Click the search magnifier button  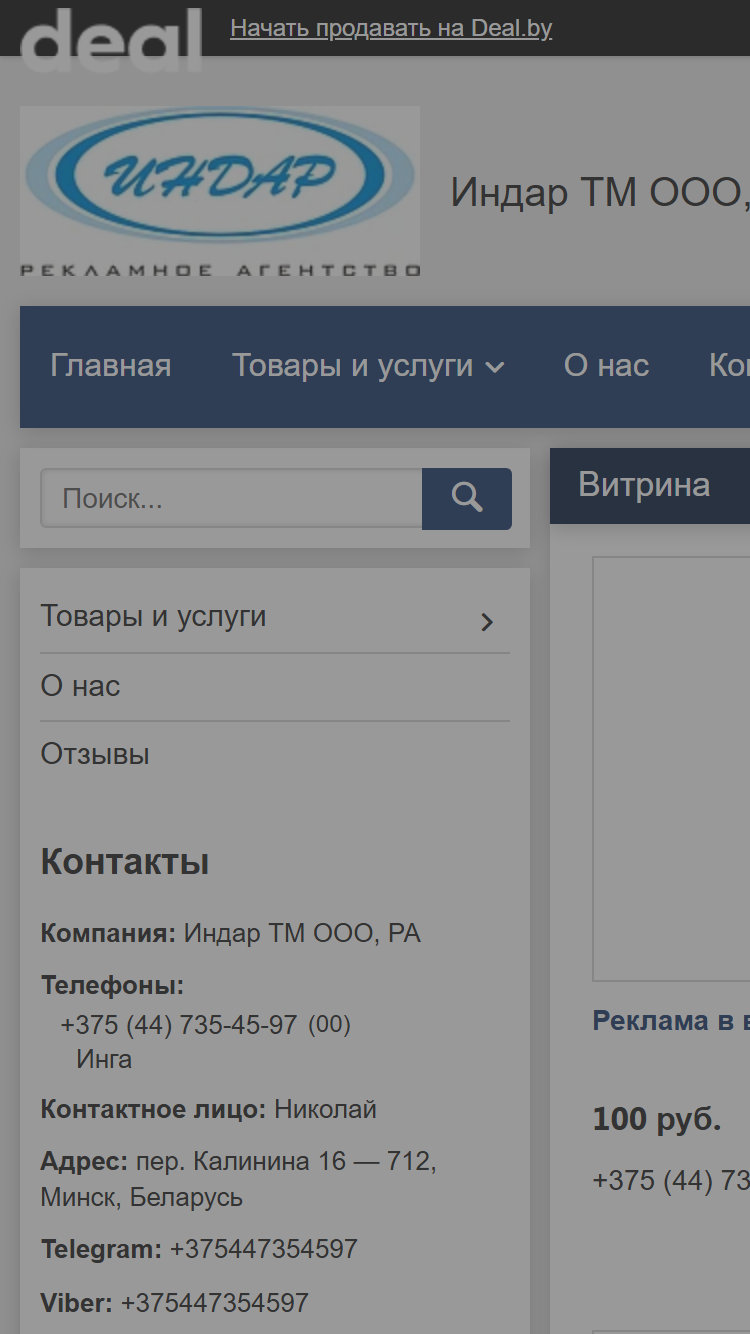[467, 499]
